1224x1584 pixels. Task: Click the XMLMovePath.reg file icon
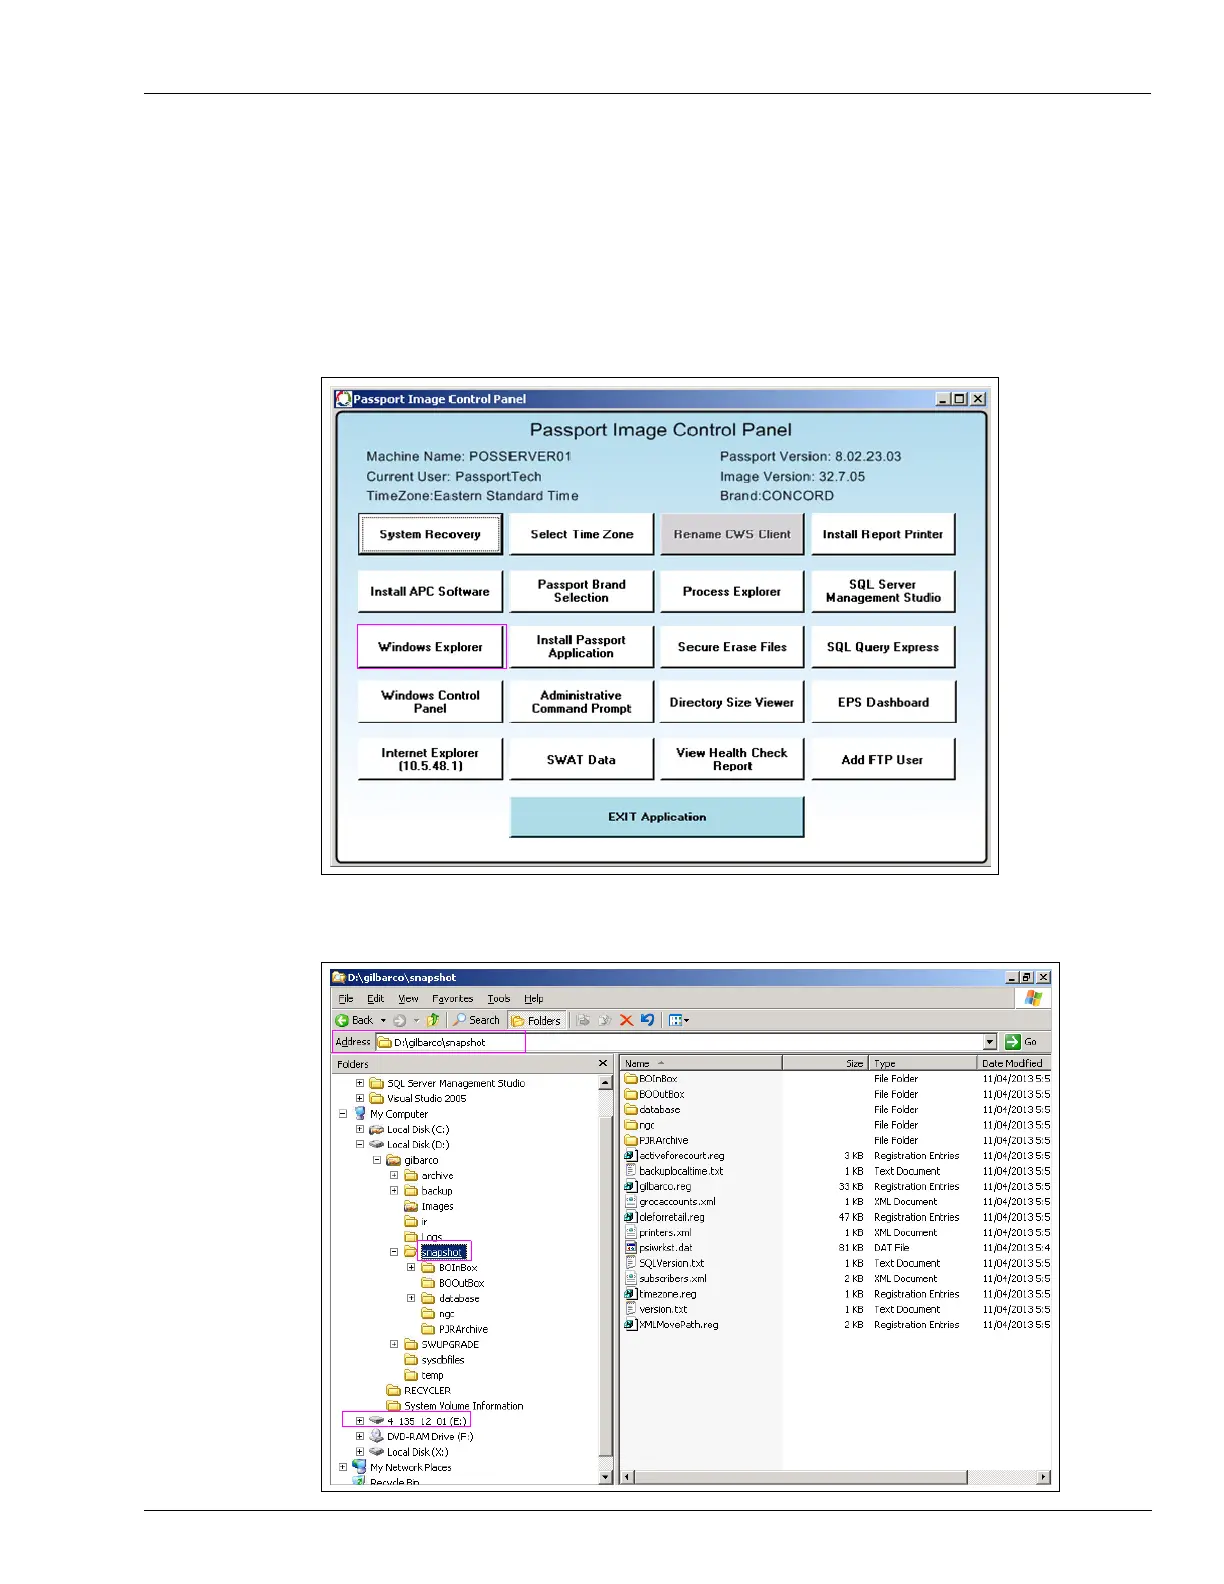[631, 1325]
